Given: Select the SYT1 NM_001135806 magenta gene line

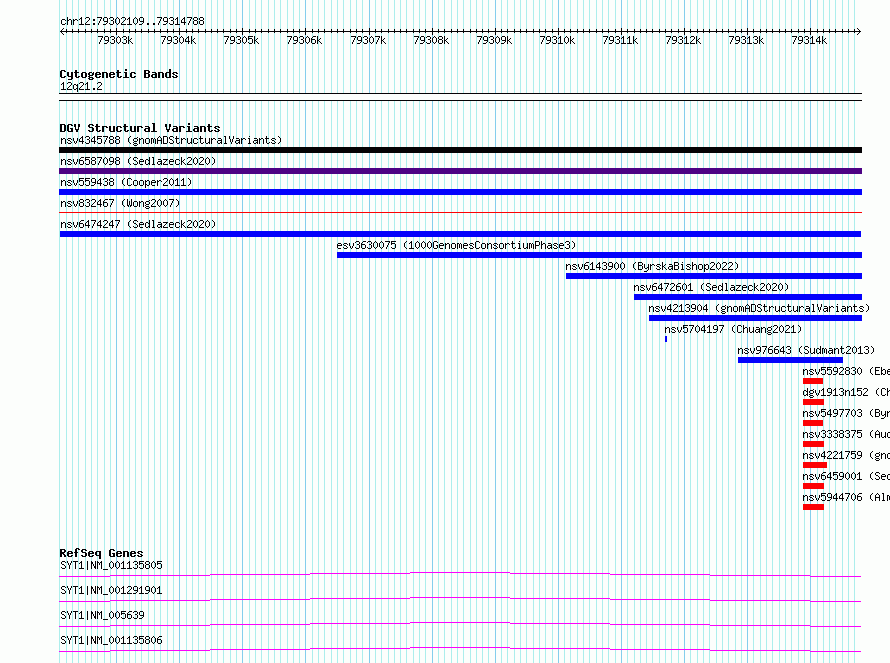Looking at the screenshot, I should point(460,649).
